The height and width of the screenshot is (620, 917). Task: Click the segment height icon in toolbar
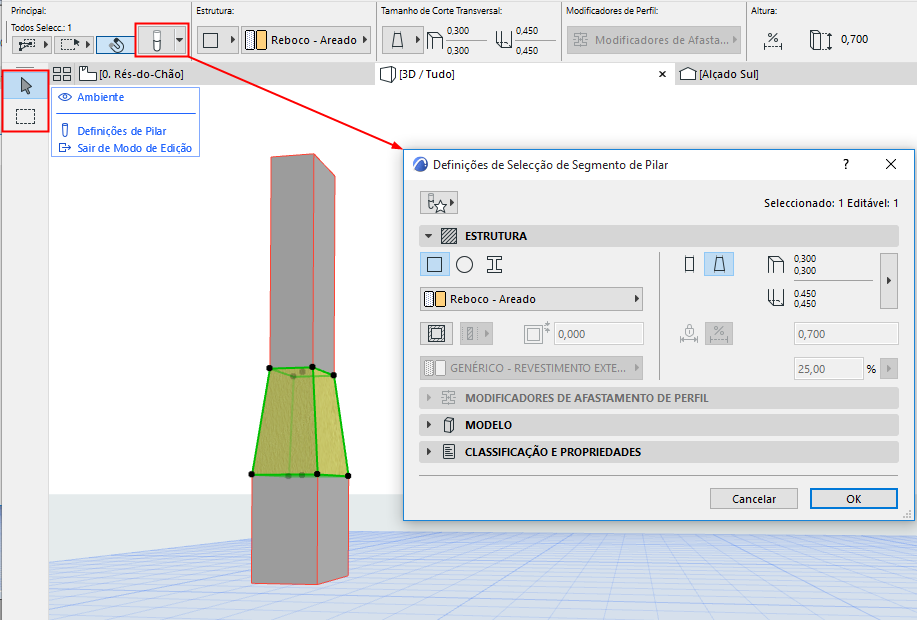(x=820, y=40)
